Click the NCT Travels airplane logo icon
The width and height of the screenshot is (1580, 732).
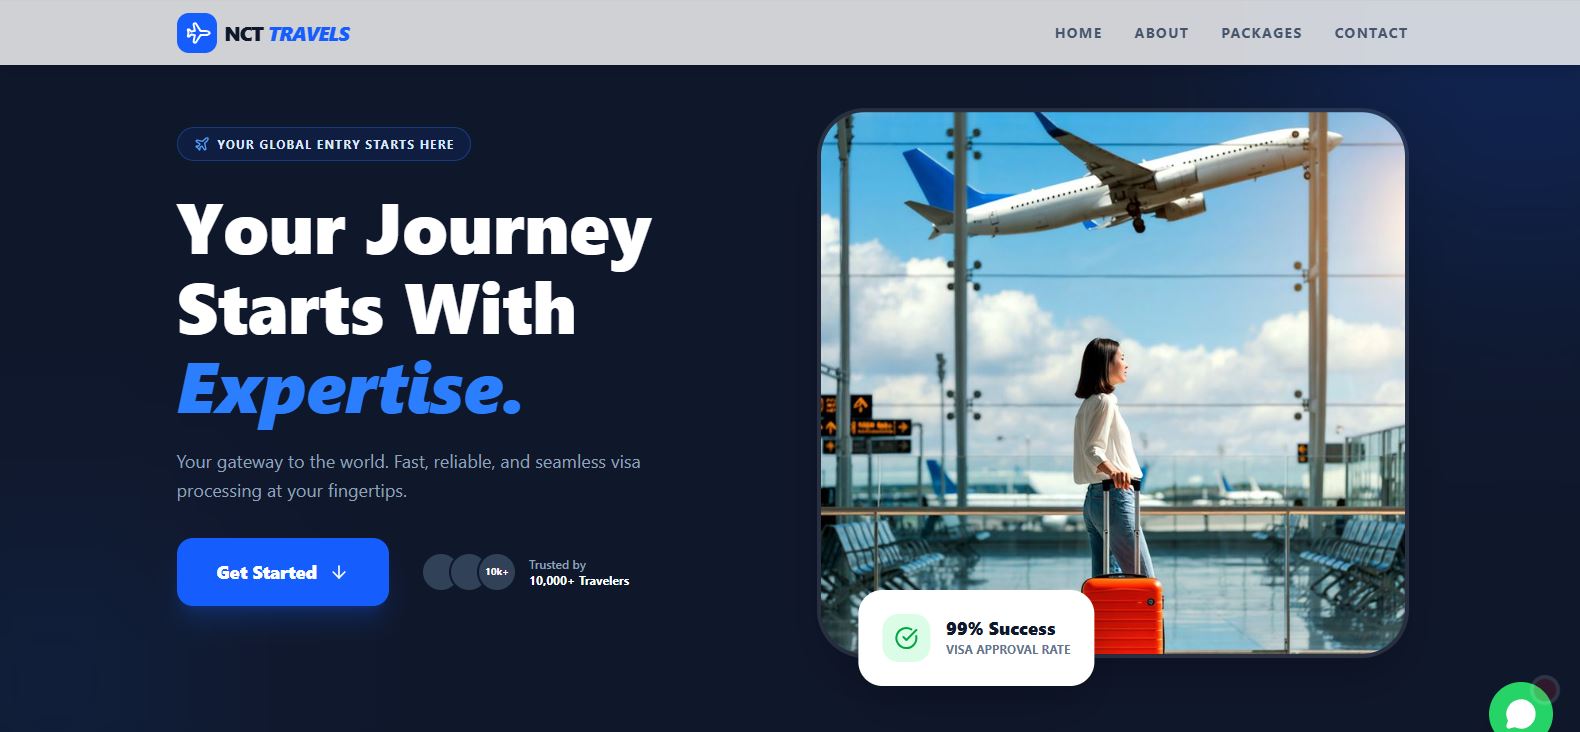[197, 33]
